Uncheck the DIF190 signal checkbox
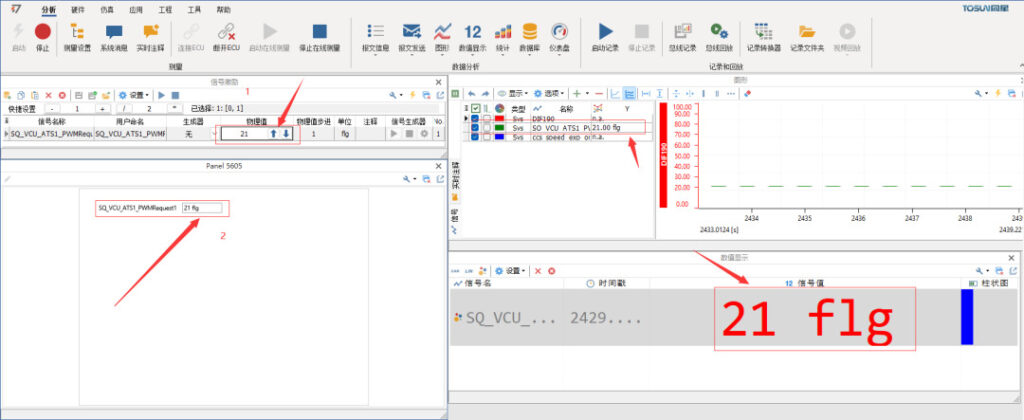 point(475,118)
